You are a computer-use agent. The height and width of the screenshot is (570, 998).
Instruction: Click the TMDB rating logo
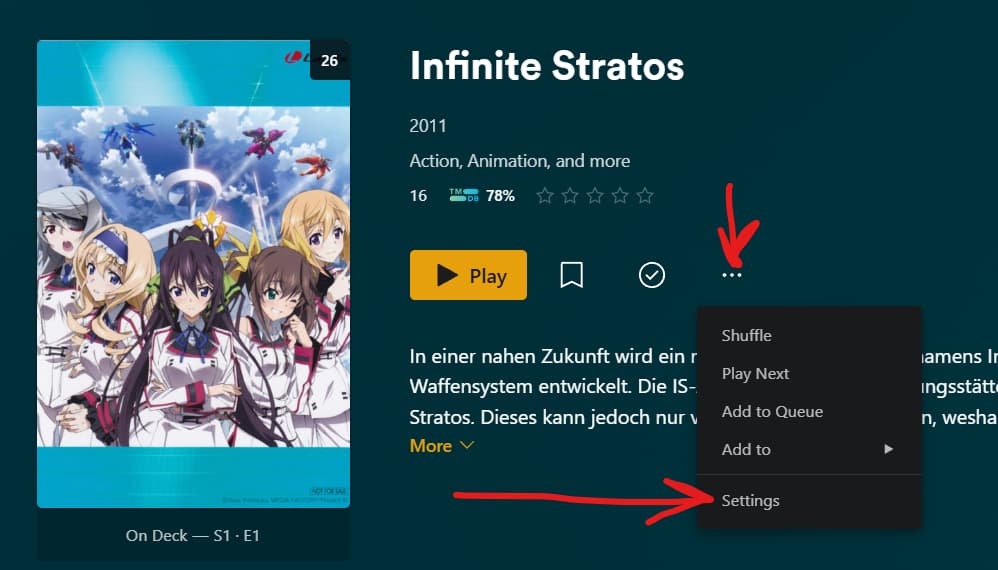pos(464,195)
